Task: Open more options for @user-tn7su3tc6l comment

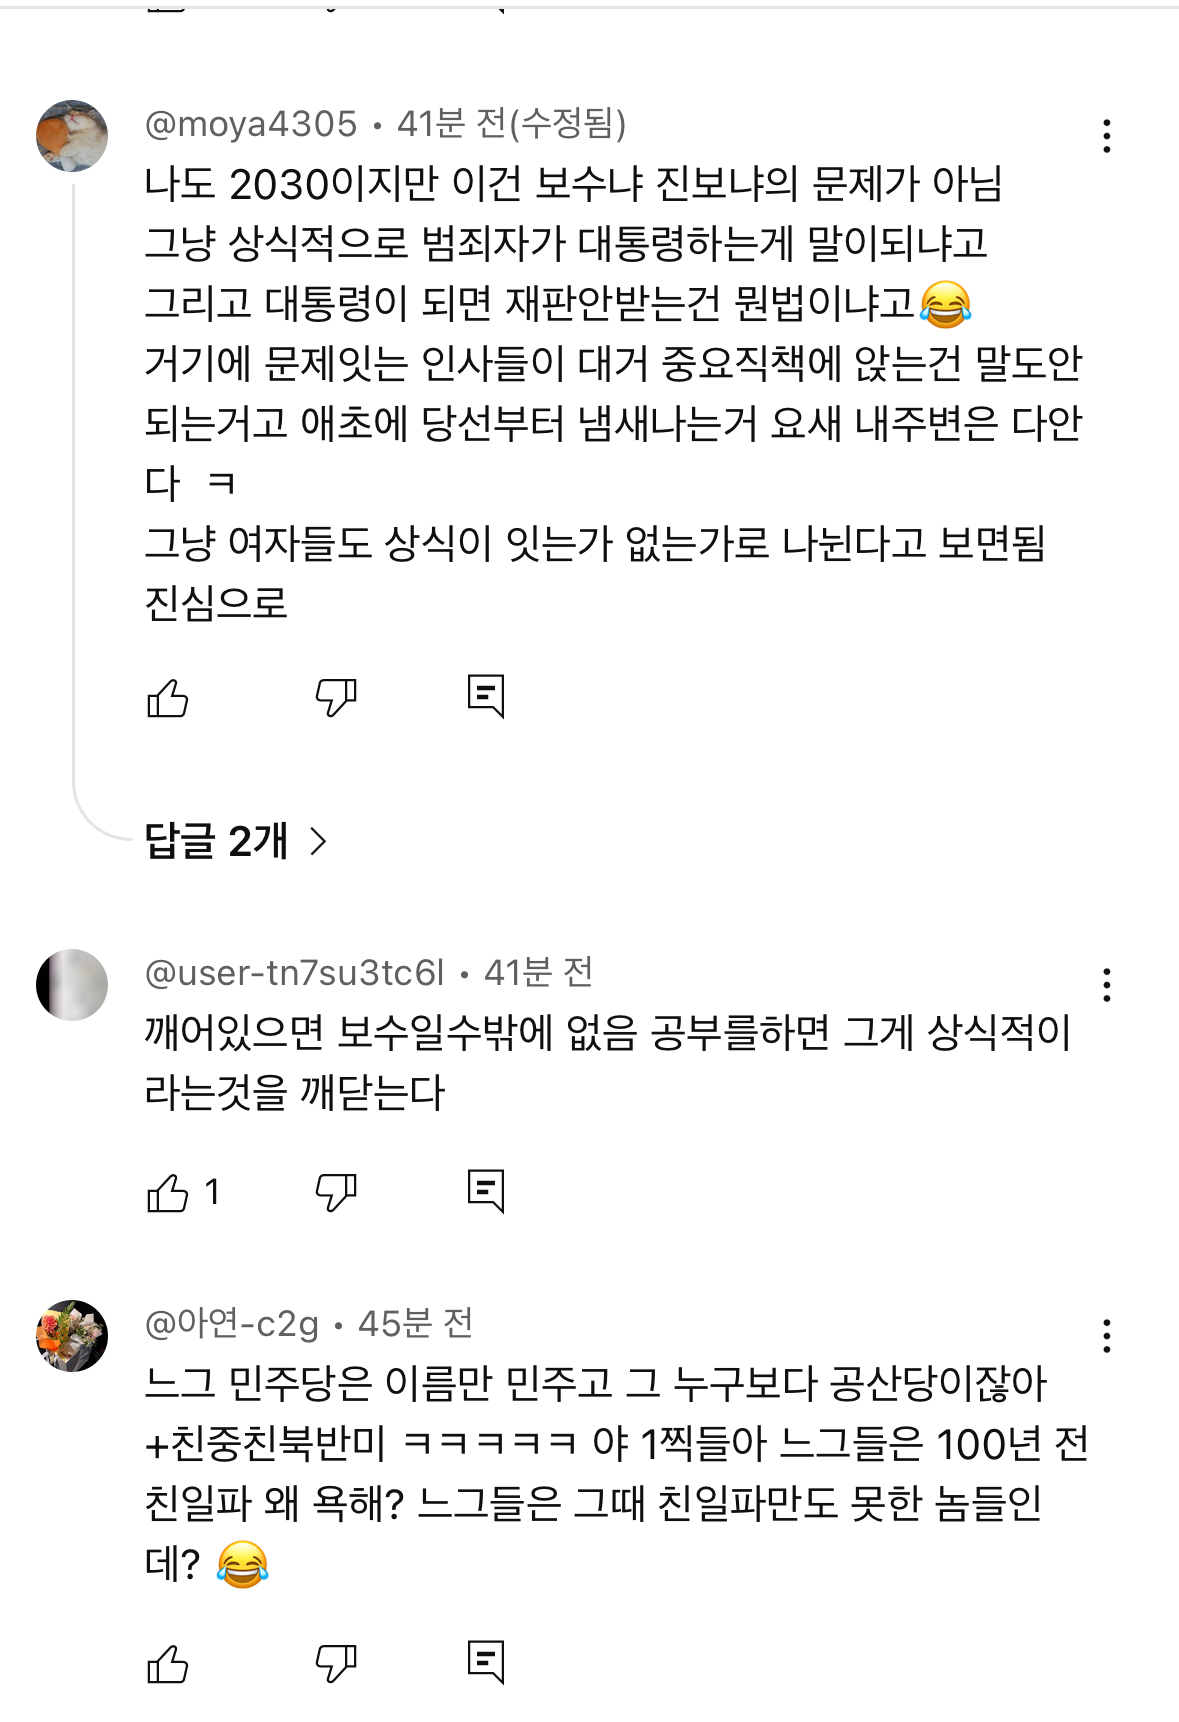Action: pos(1106,985)
